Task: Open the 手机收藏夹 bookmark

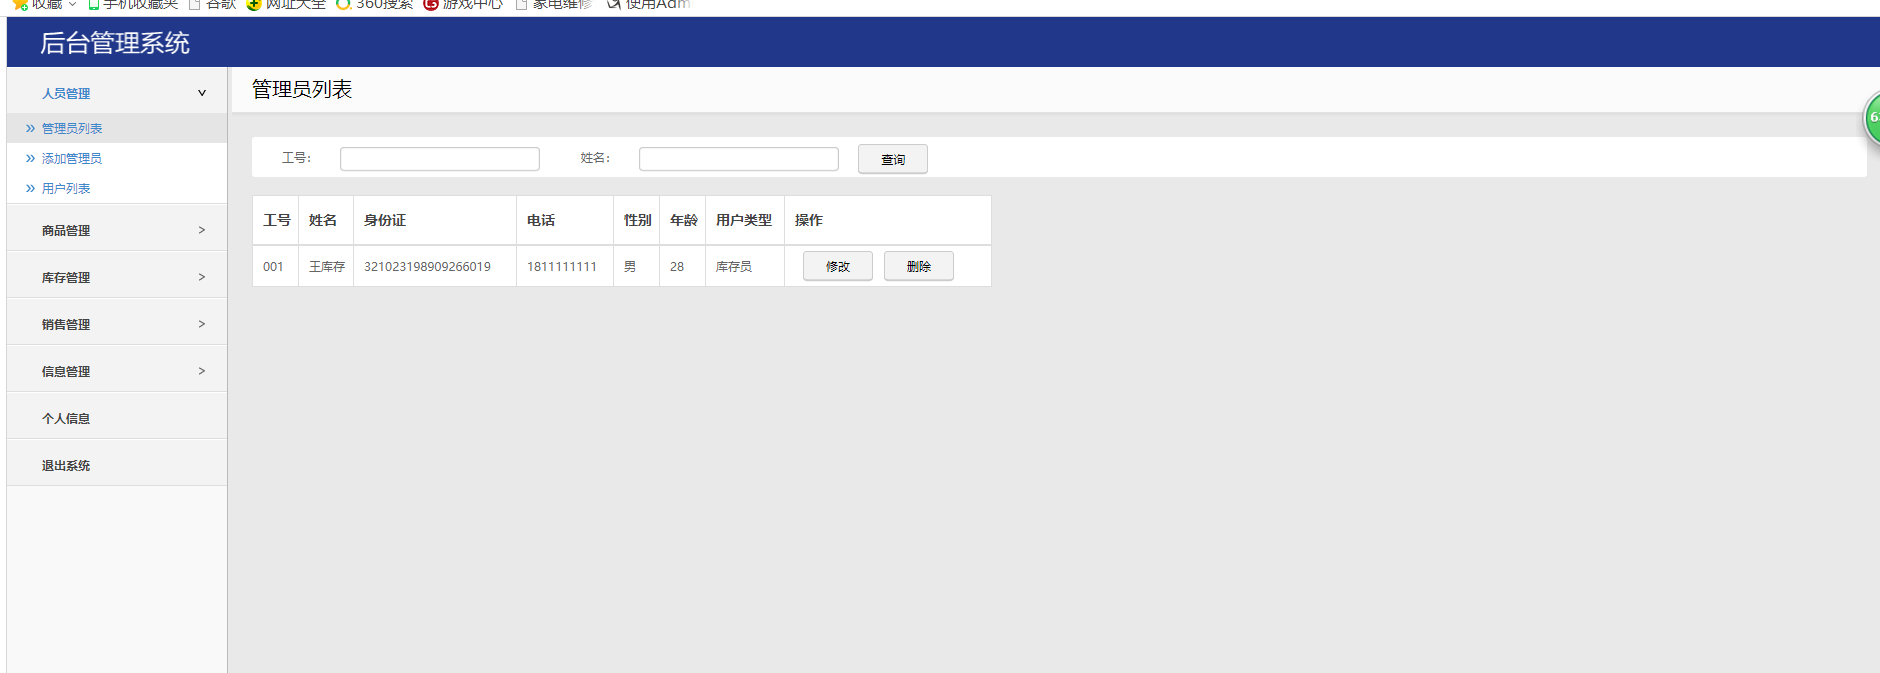Action: (133, 4)
